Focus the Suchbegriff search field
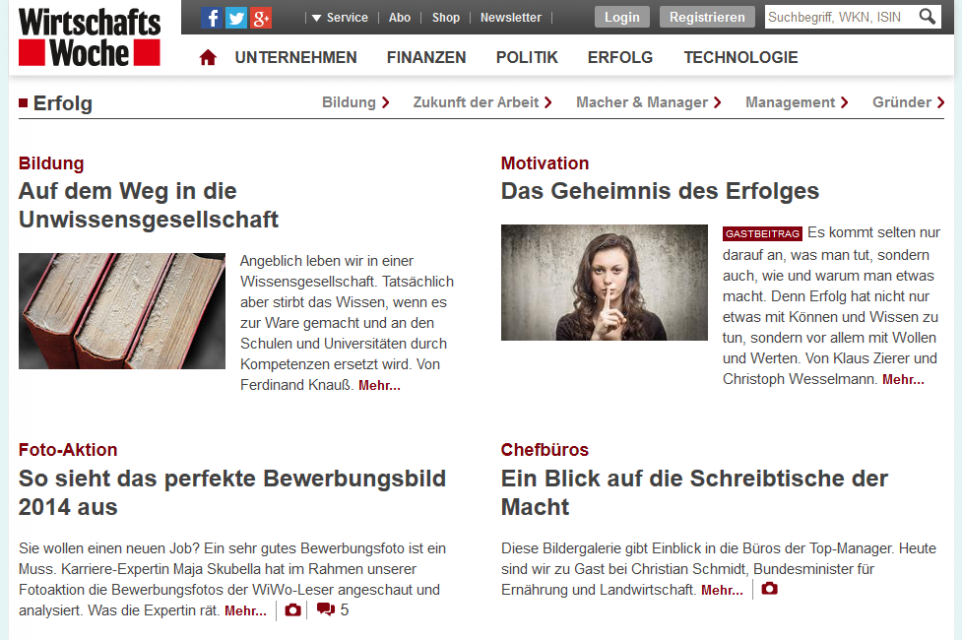 (841, 17)
